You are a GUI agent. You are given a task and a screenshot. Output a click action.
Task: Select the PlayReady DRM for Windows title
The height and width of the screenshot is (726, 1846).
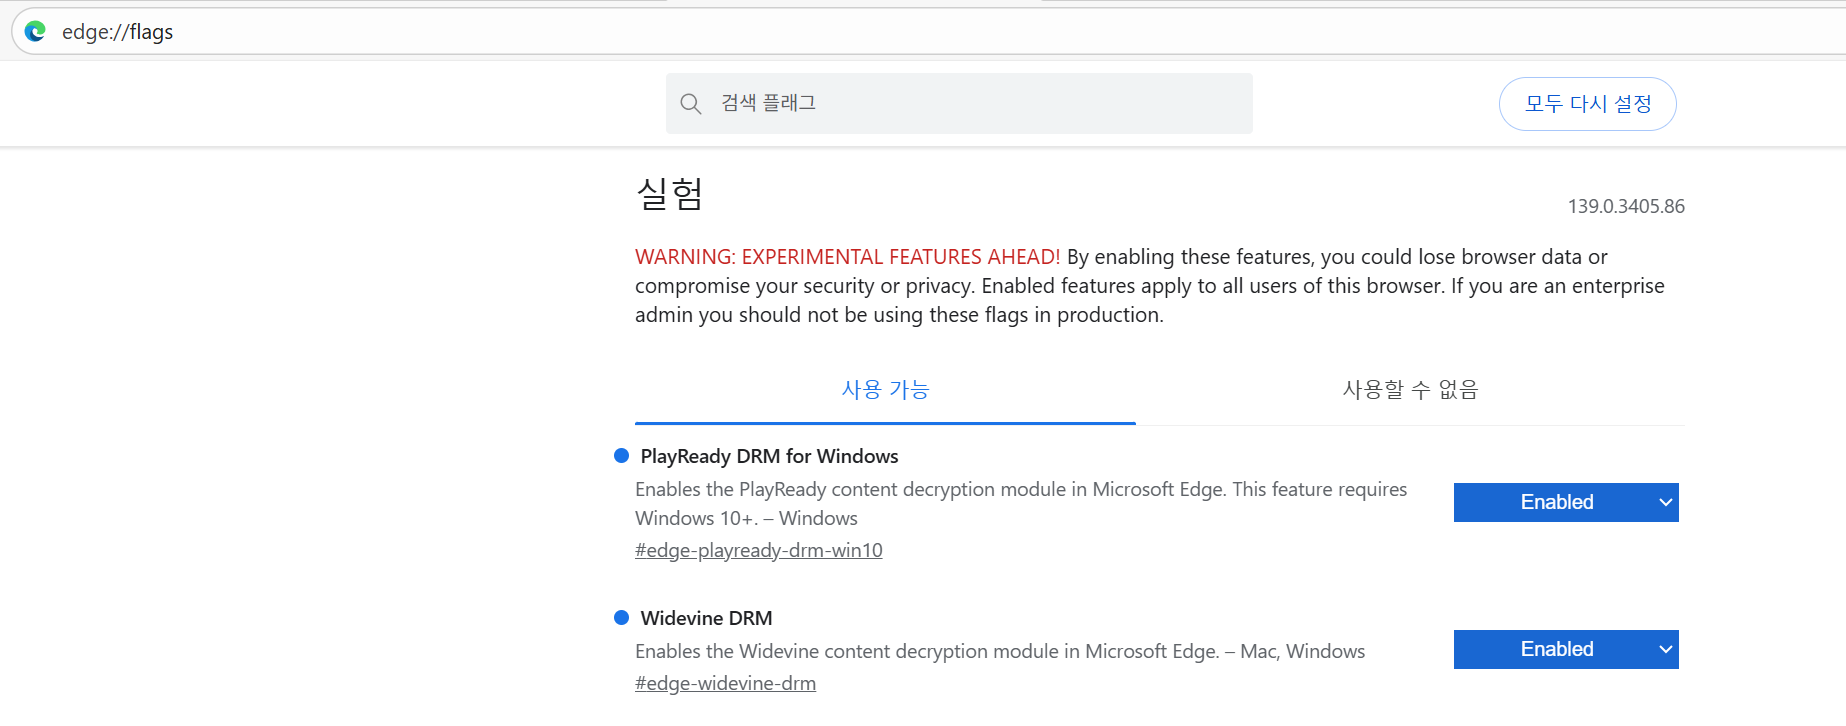[x=769, y=456]
